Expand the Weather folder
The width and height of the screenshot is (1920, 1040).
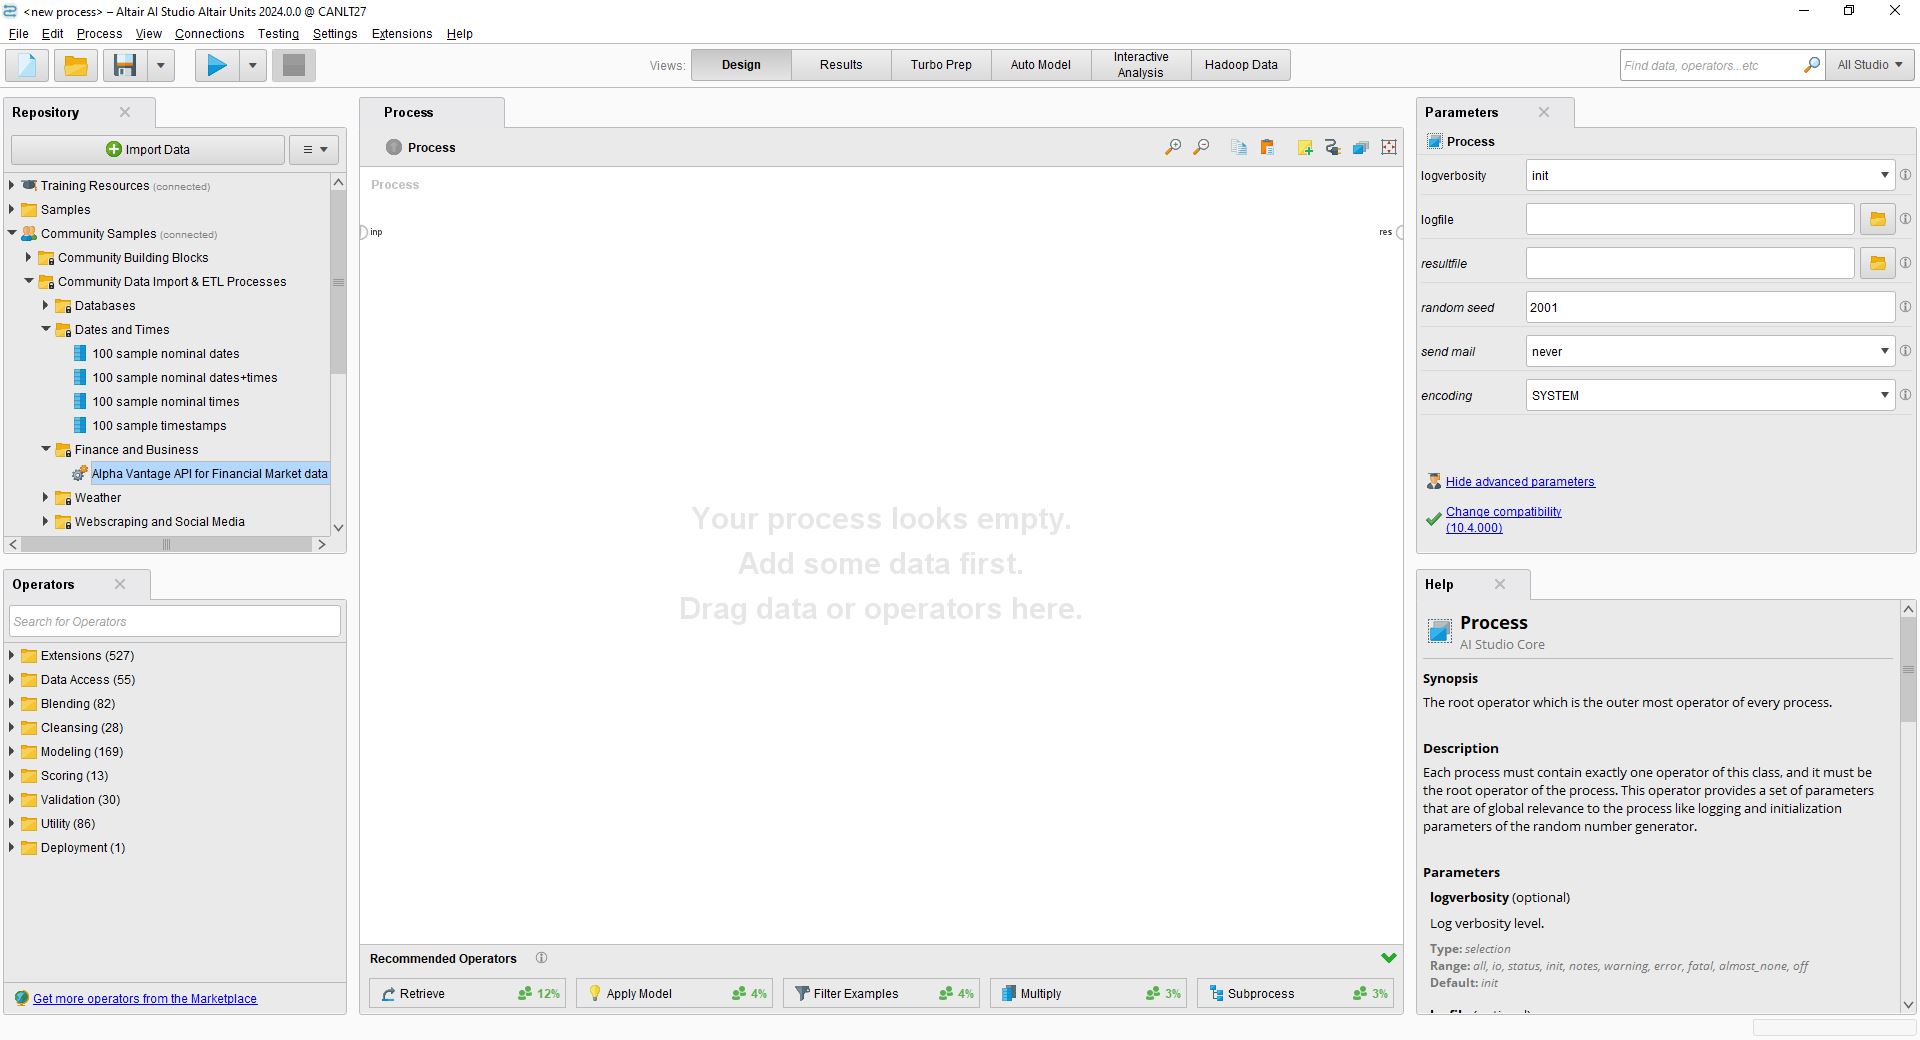[46, 498]
